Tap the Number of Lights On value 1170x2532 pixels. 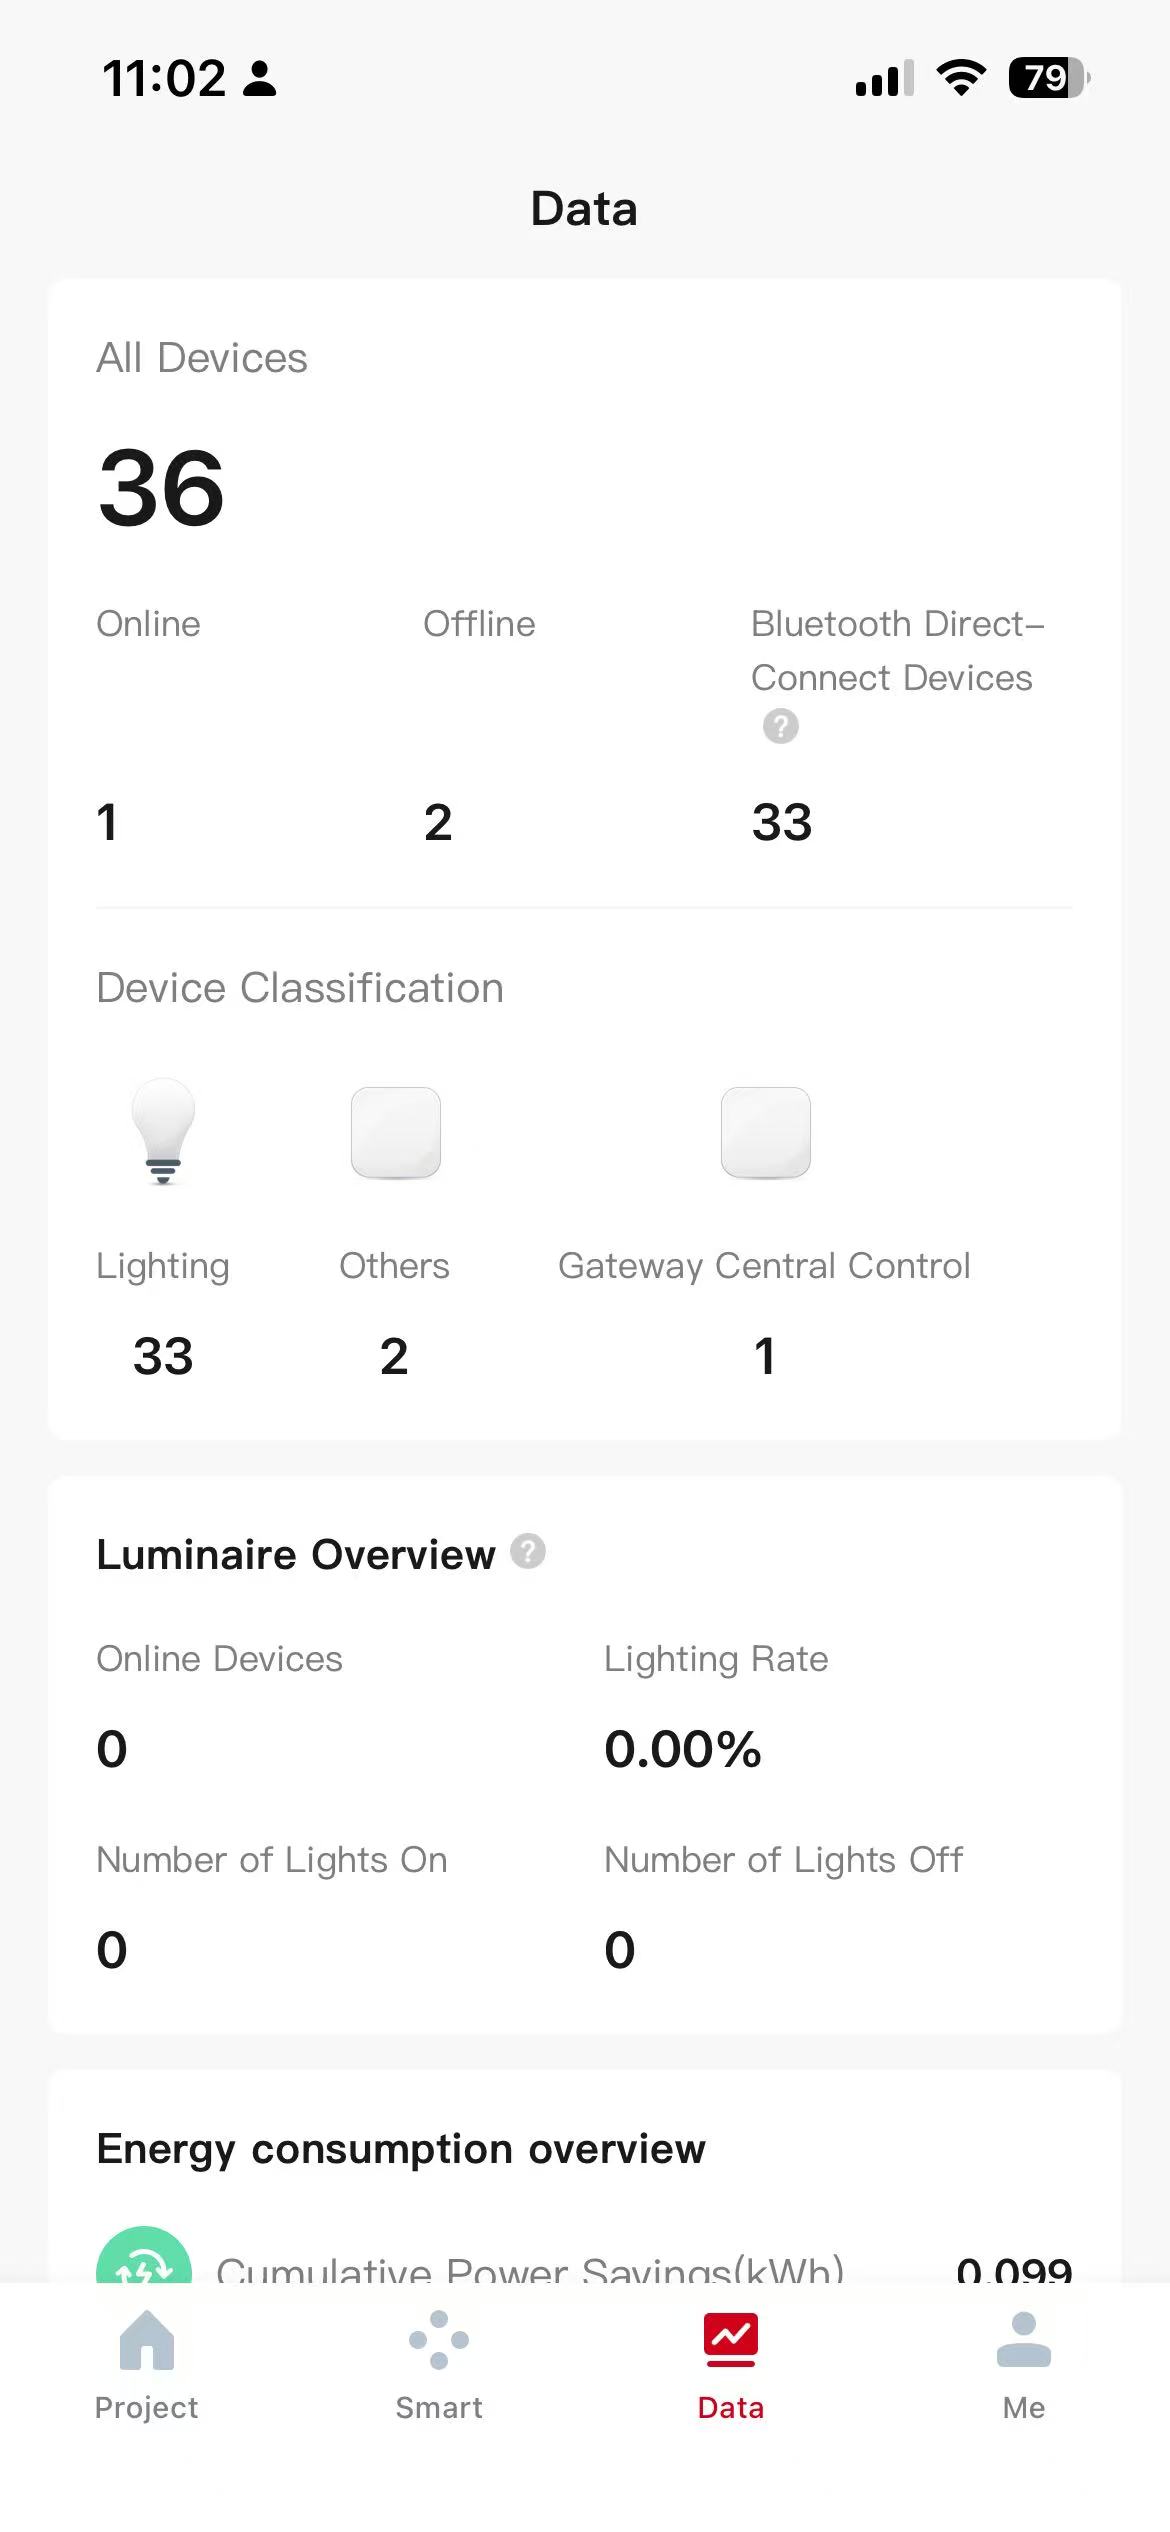112,1949
